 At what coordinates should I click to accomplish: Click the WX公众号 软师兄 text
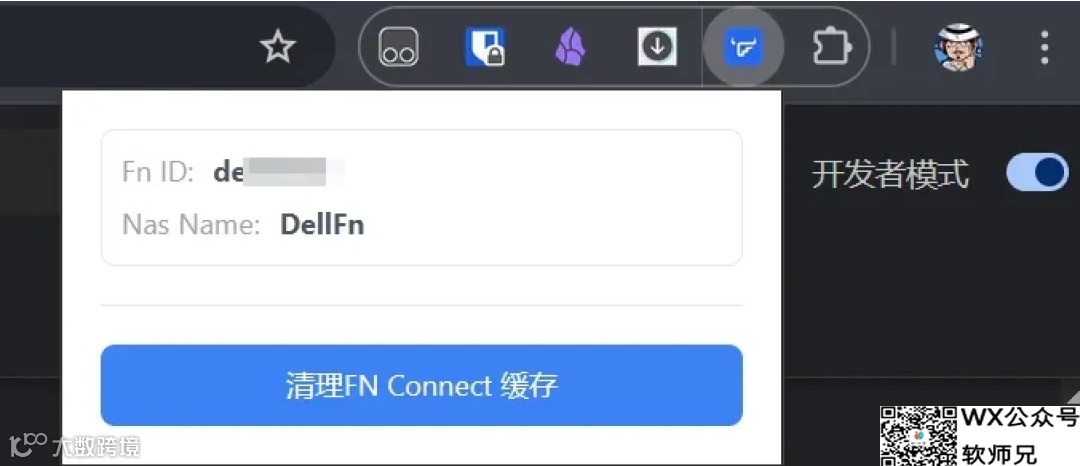pos(1019,436)
